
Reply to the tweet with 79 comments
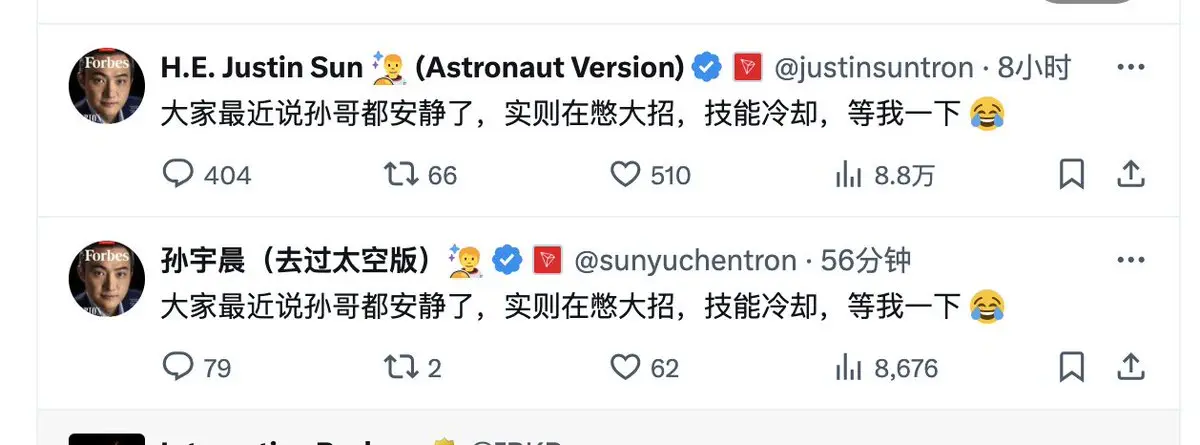click(178, 367)
